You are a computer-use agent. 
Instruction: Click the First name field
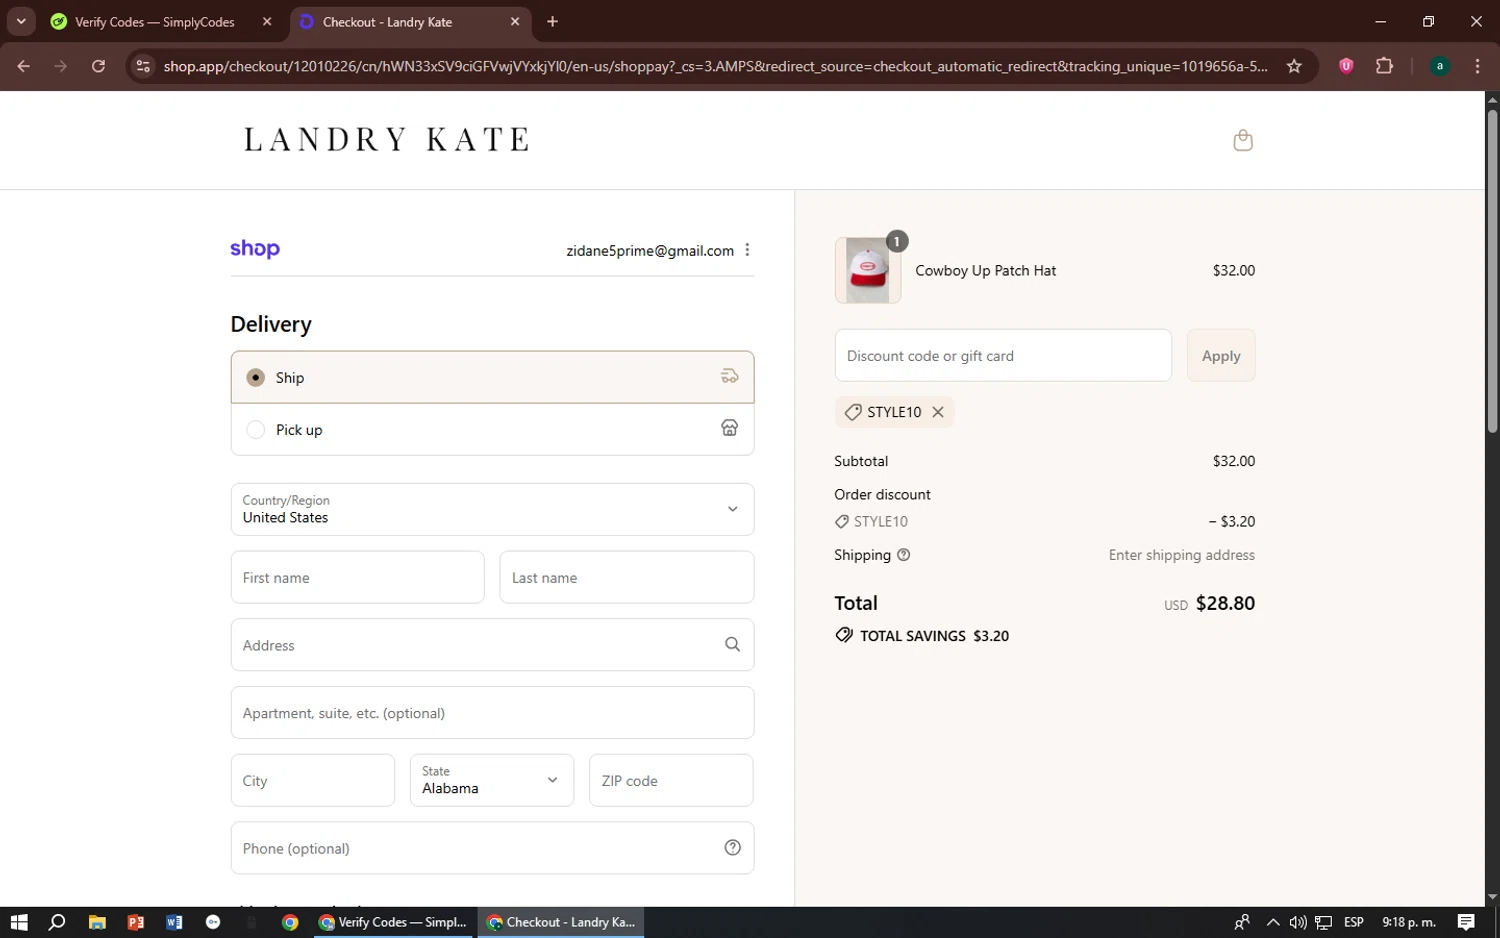click(357, 577)
